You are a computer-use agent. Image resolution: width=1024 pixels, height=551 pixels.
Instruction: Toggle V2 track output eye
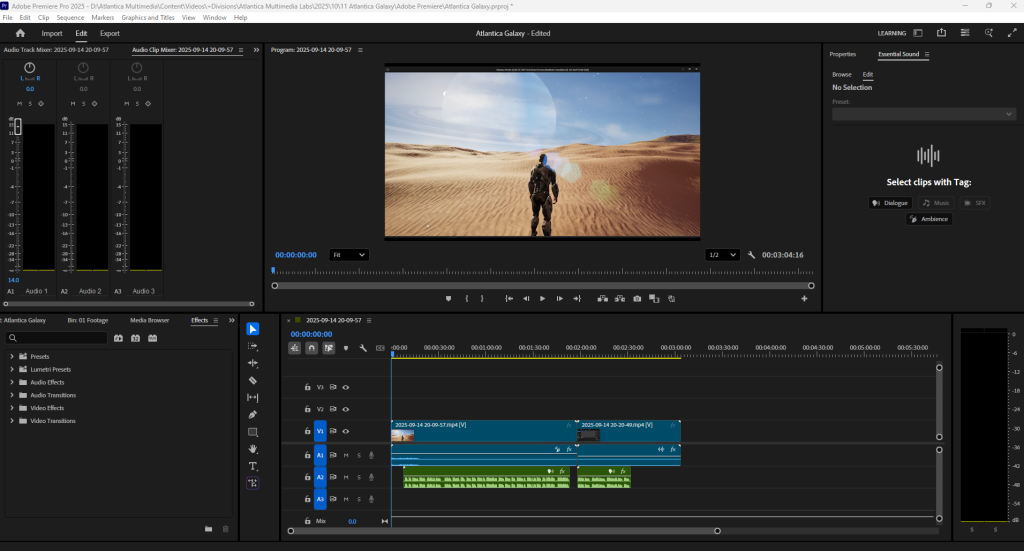pos(345,409)
